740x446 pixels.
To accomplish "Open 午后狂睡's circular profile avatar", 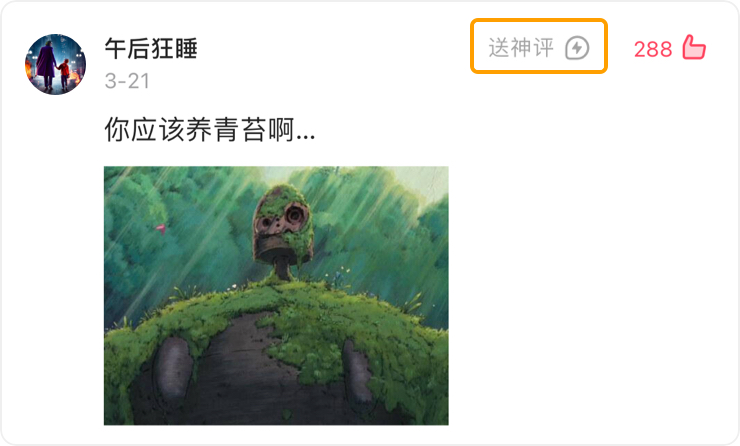I will click(x=55, y=64).
